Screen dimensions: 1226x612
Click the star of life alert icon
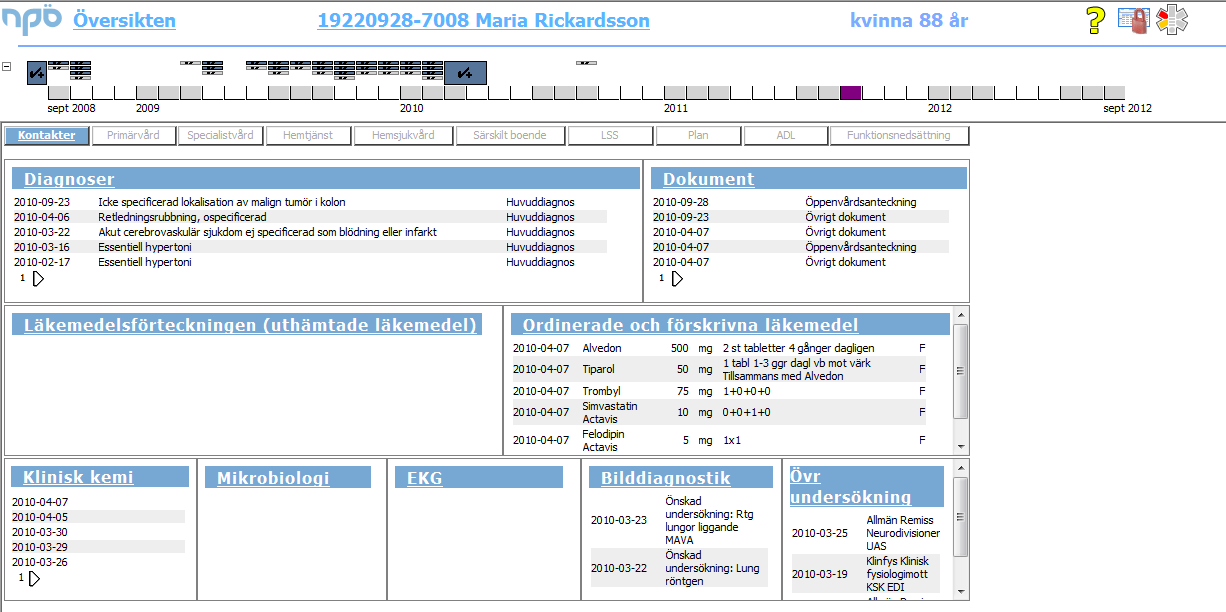[x=1171, y=21]
